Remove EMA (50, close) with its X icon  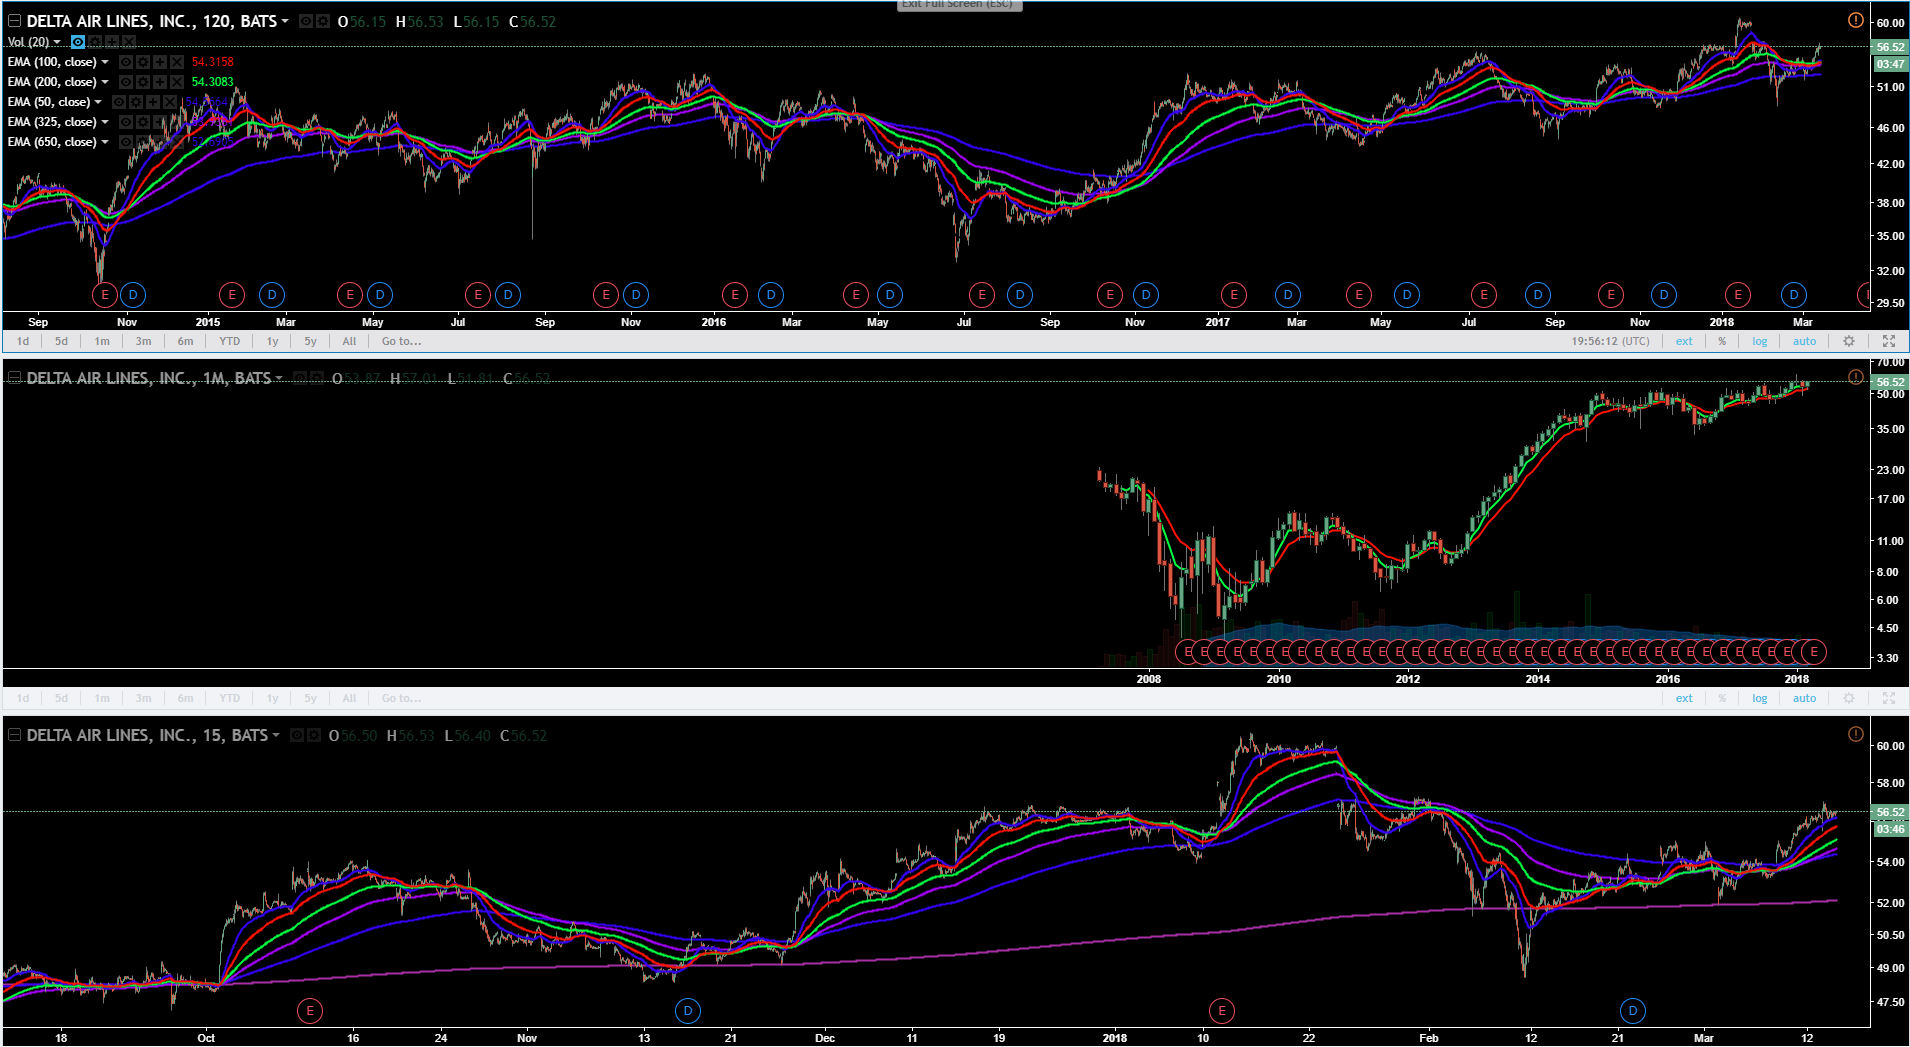[x=170, y=102]
